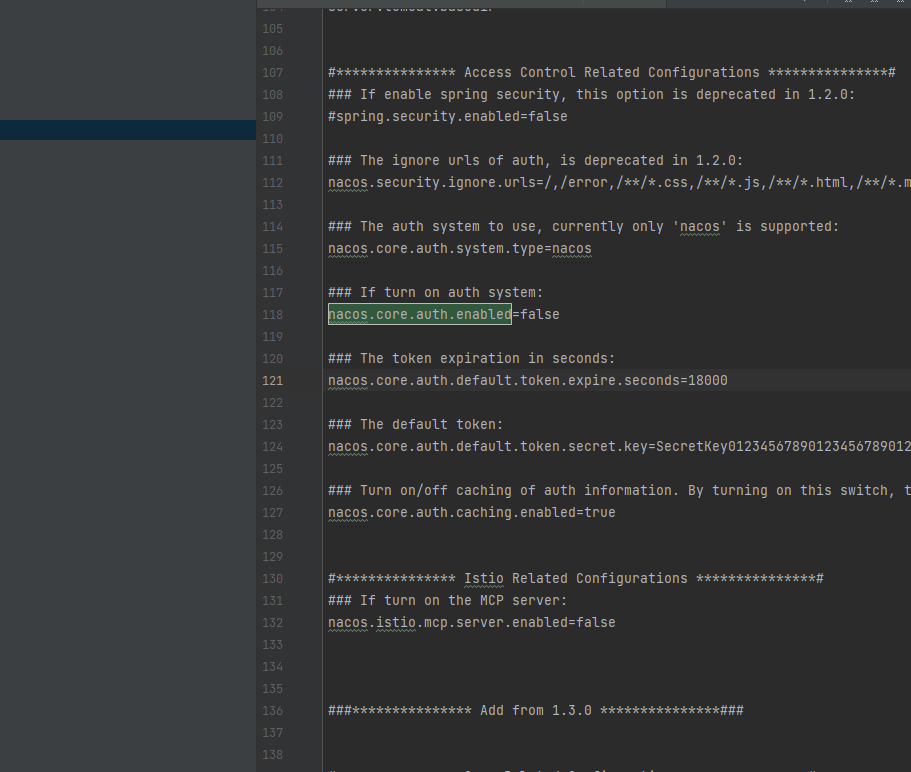Click nacos.core.auth.caching.enabled=true line
The image size is (911, 772).
point(471,513)
